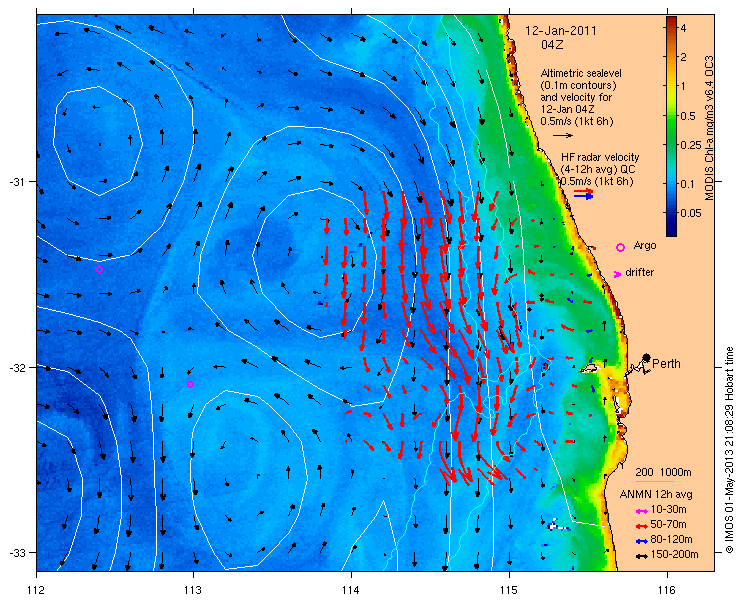Click the blue HF radar legend arrow

coord(584,196)
